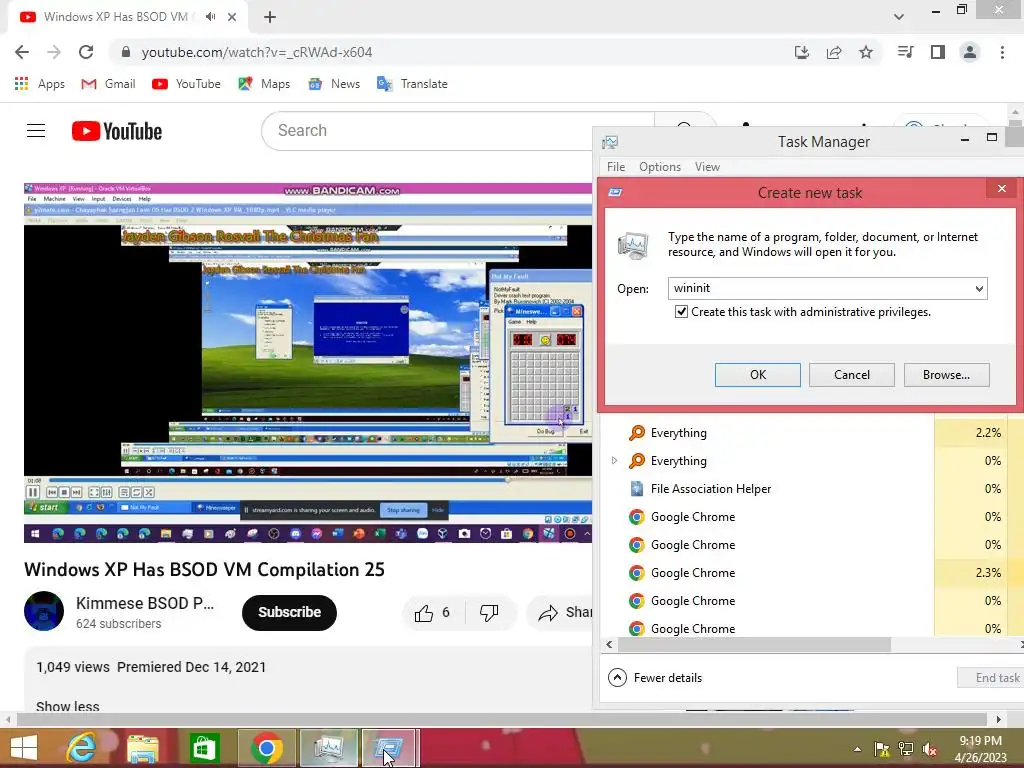Open the Action Center flag icon

tap(881, 749)
